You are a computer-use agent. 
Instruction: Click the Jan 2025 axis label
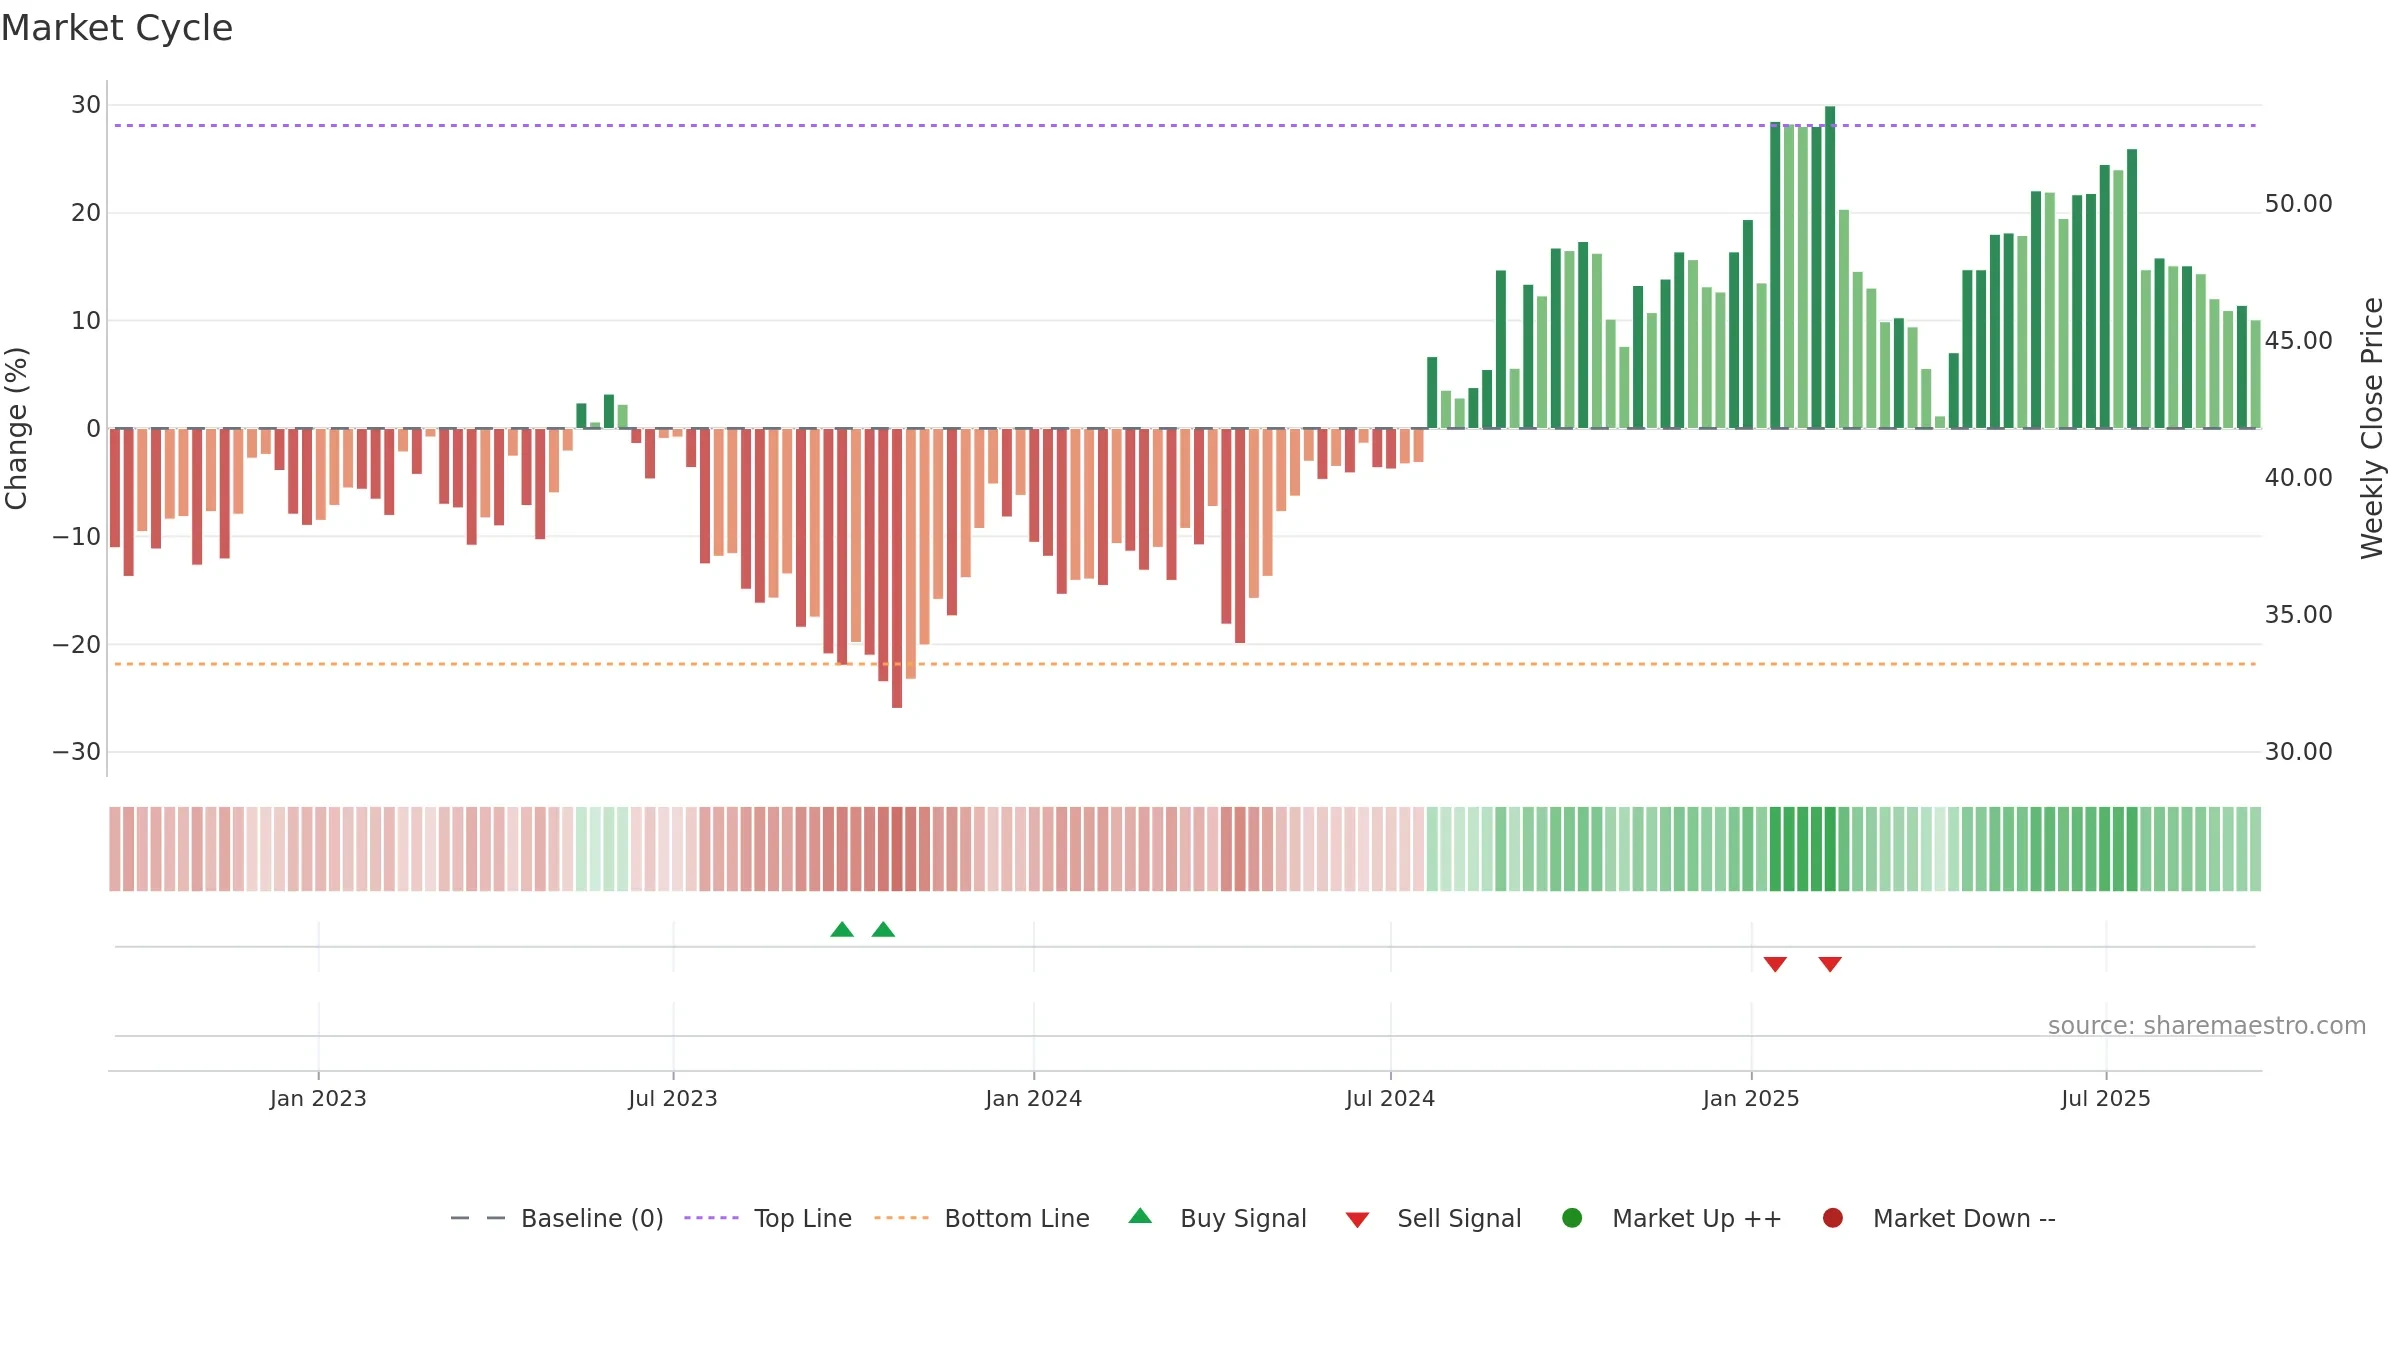(1751, 1098)
